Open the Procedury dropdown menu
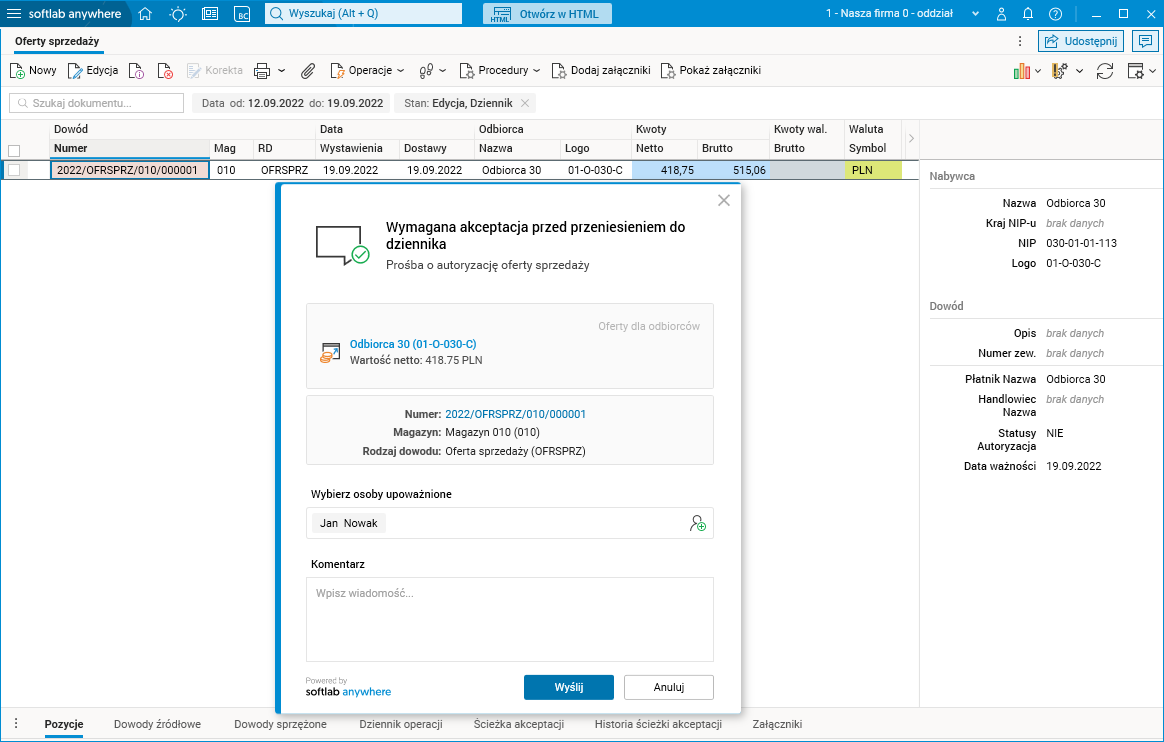This screenshot has width=1164, height=742. click(x=500, y=70)
